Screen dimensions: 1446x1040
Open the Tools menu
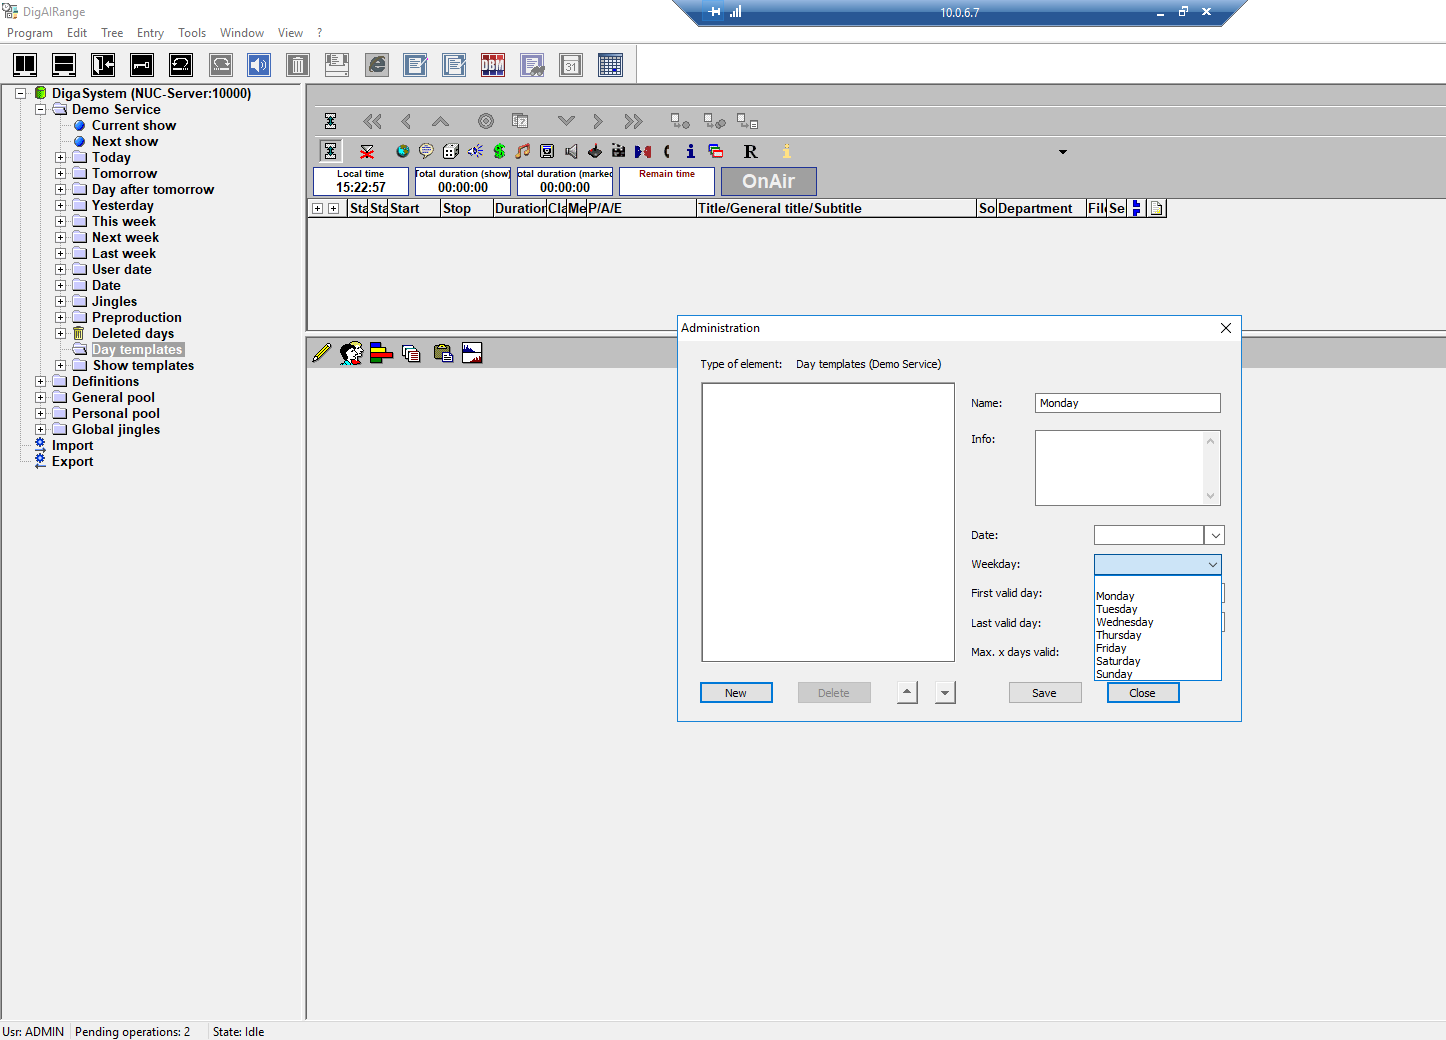[x=192, y=33]
